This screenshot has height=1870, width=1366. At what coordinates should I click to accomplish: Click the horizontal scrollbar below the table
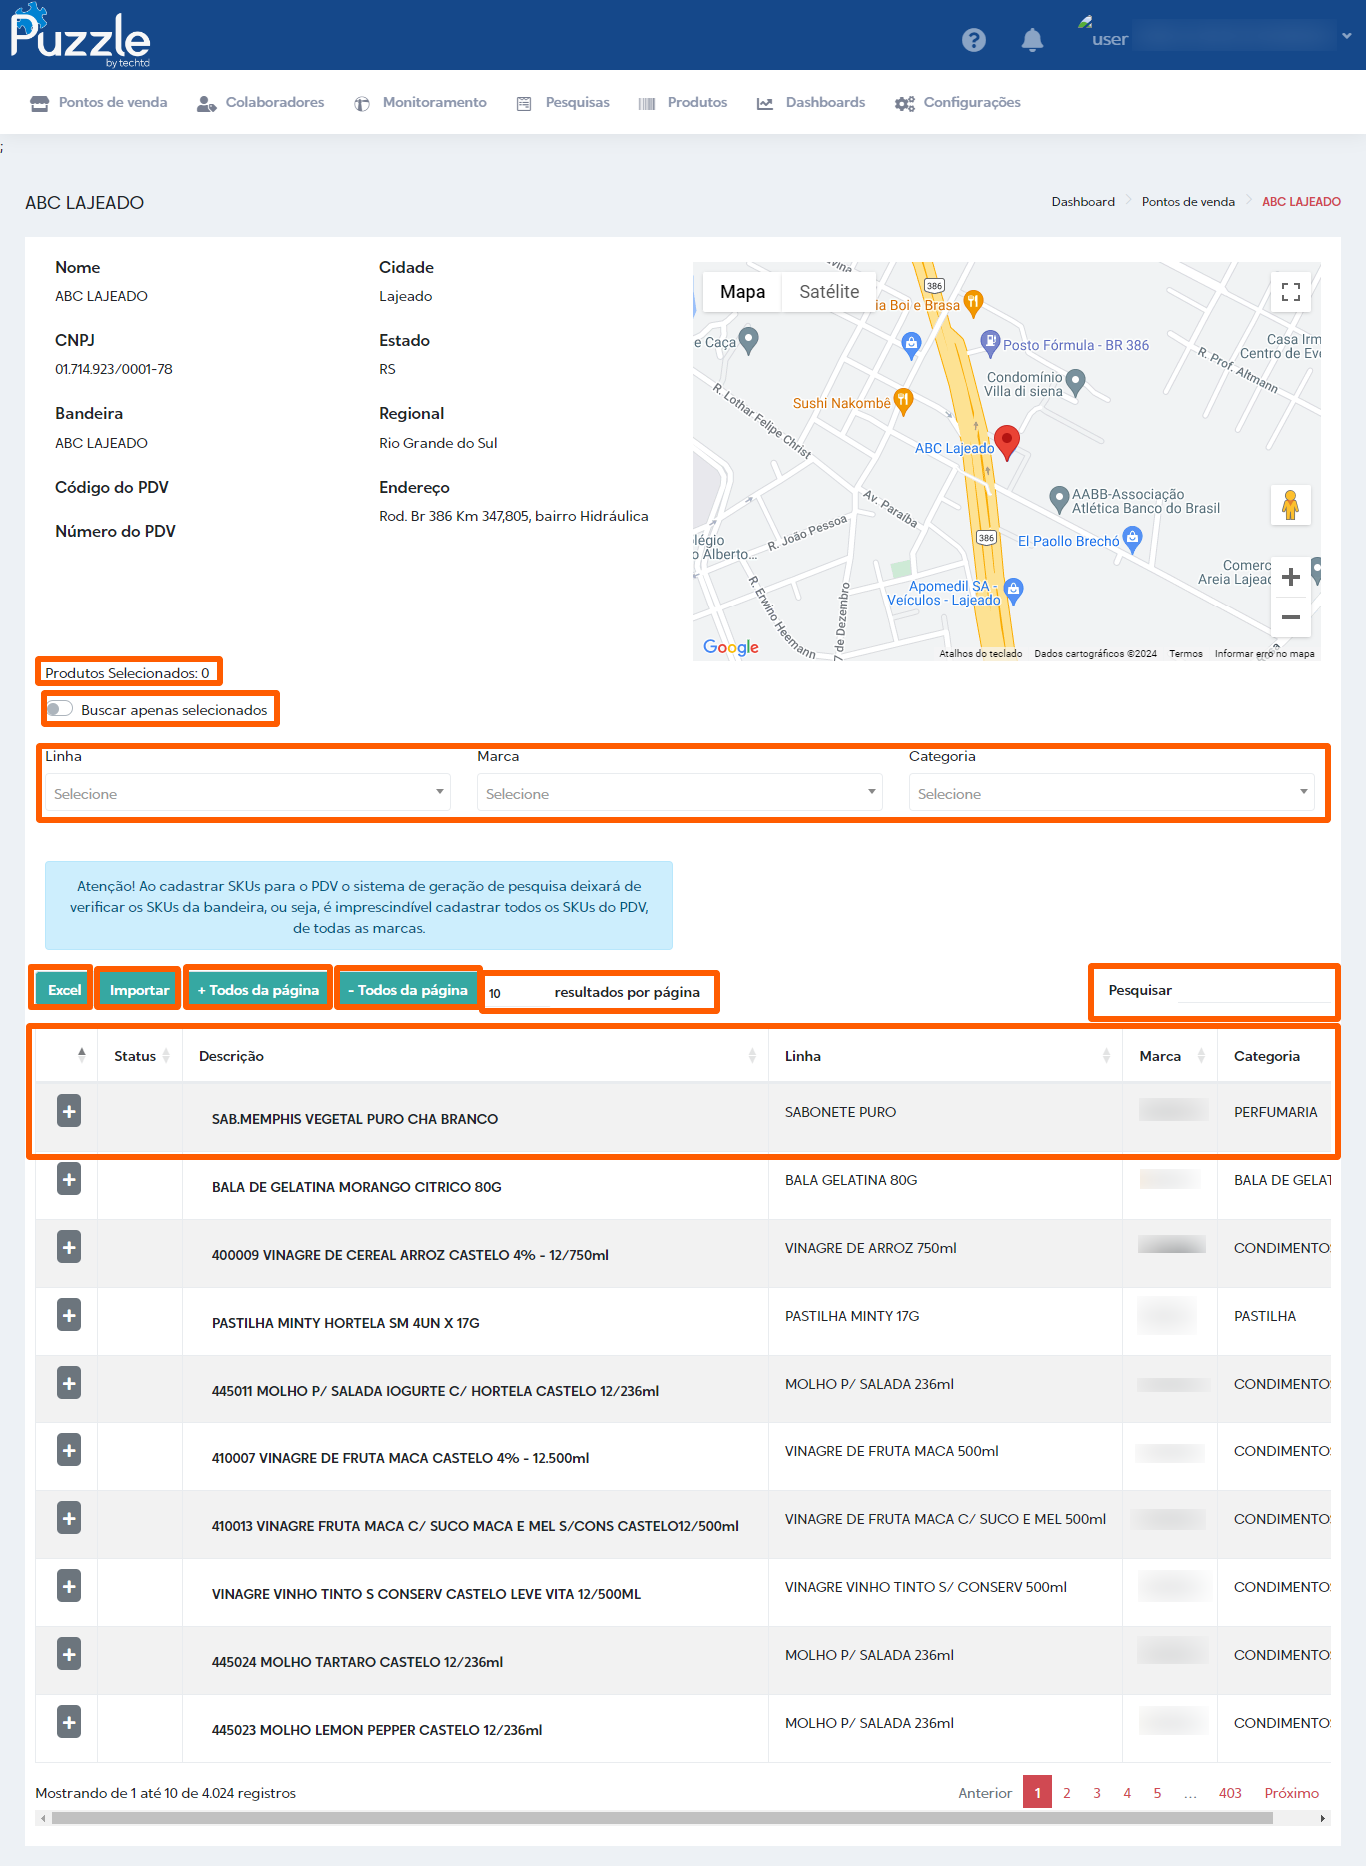coord(662,1818)
